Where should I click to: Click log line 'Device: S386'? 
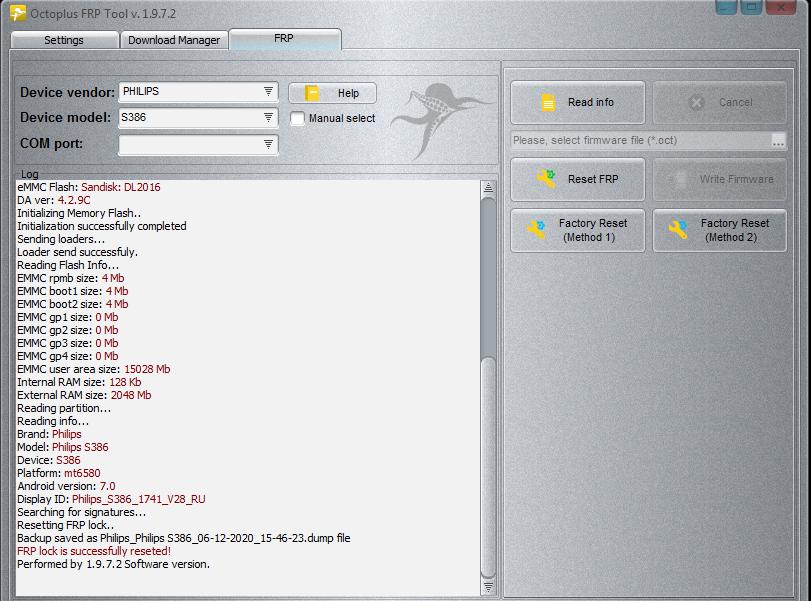coord(49,460)
